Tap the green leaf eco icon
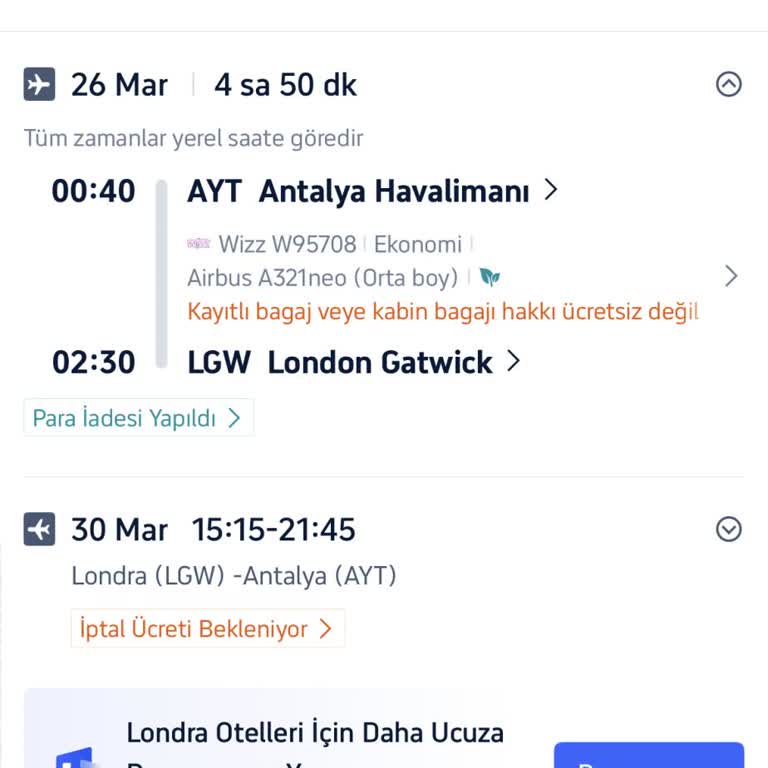The width and height of the screenshot is (768, 768). [x=489, y=277]
